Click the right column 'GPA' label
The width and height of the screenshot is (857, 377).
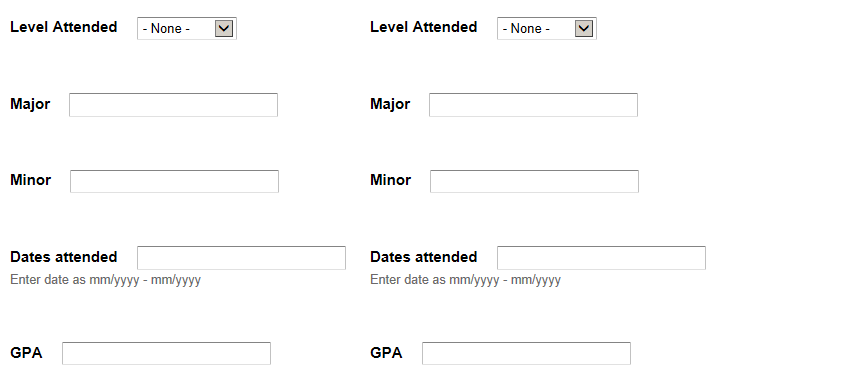pyautogui.click(x=386, y=353)
